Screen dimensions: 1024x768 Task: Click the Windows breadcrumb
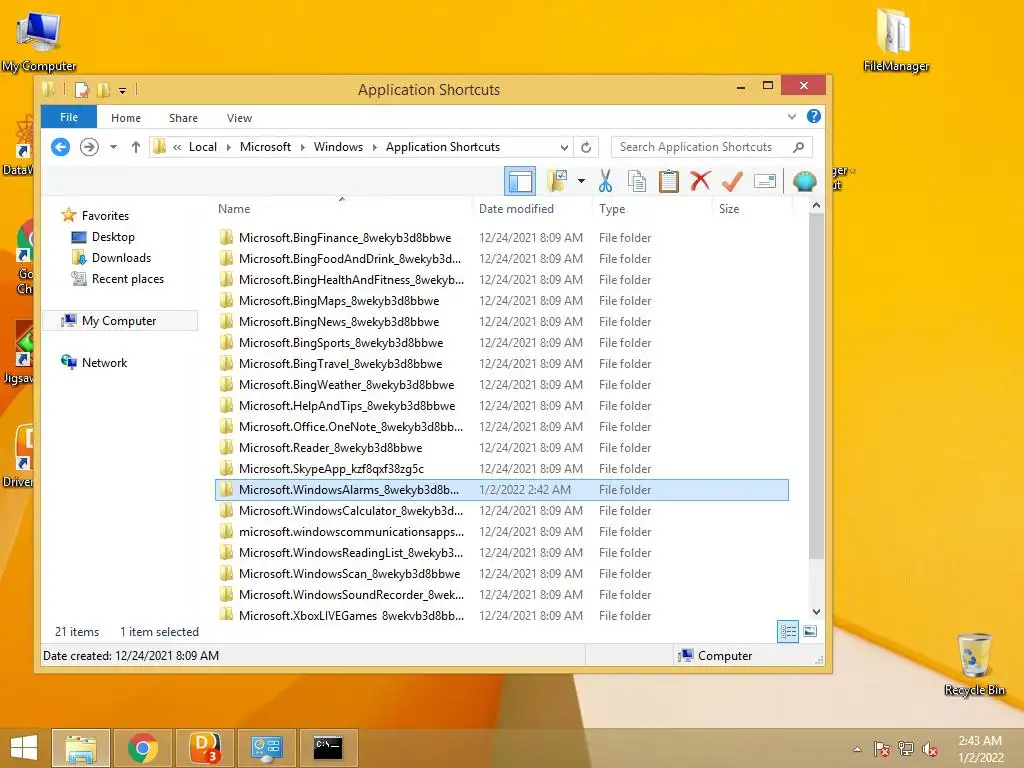(x=338, y=147)
